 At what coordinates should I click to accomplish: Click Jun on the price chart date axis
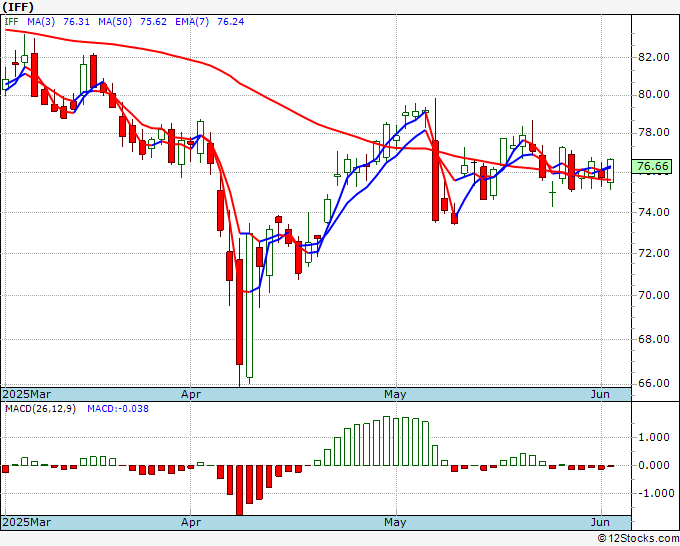[600, 394]
